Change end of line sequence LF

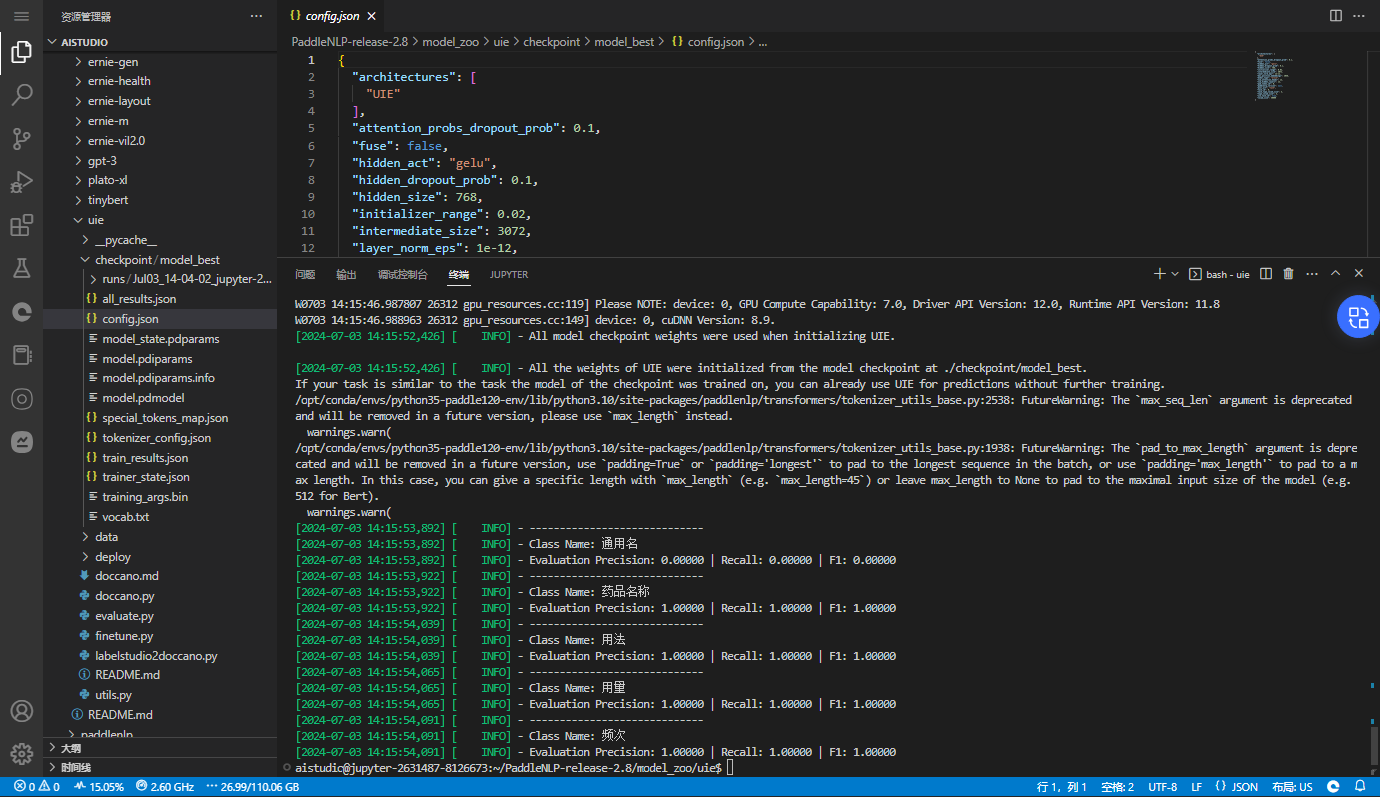[x=1196, y=787]
